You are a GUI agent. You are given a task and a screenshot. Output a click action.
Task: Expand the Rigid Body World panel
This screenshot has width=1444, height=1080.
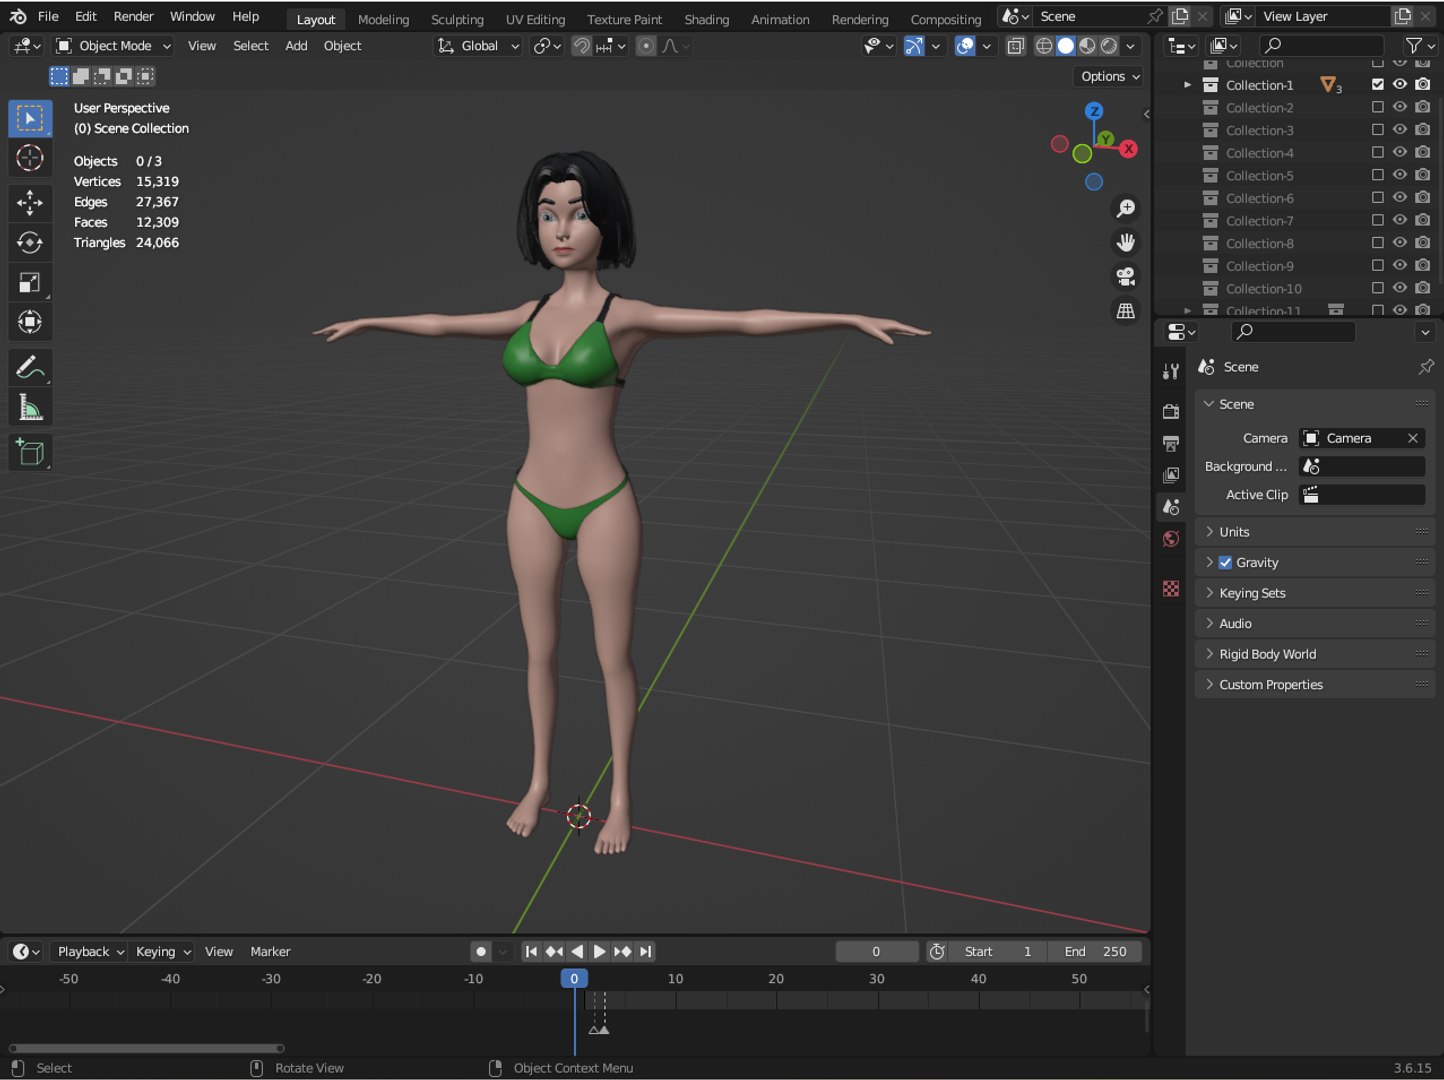point(1315,654)
